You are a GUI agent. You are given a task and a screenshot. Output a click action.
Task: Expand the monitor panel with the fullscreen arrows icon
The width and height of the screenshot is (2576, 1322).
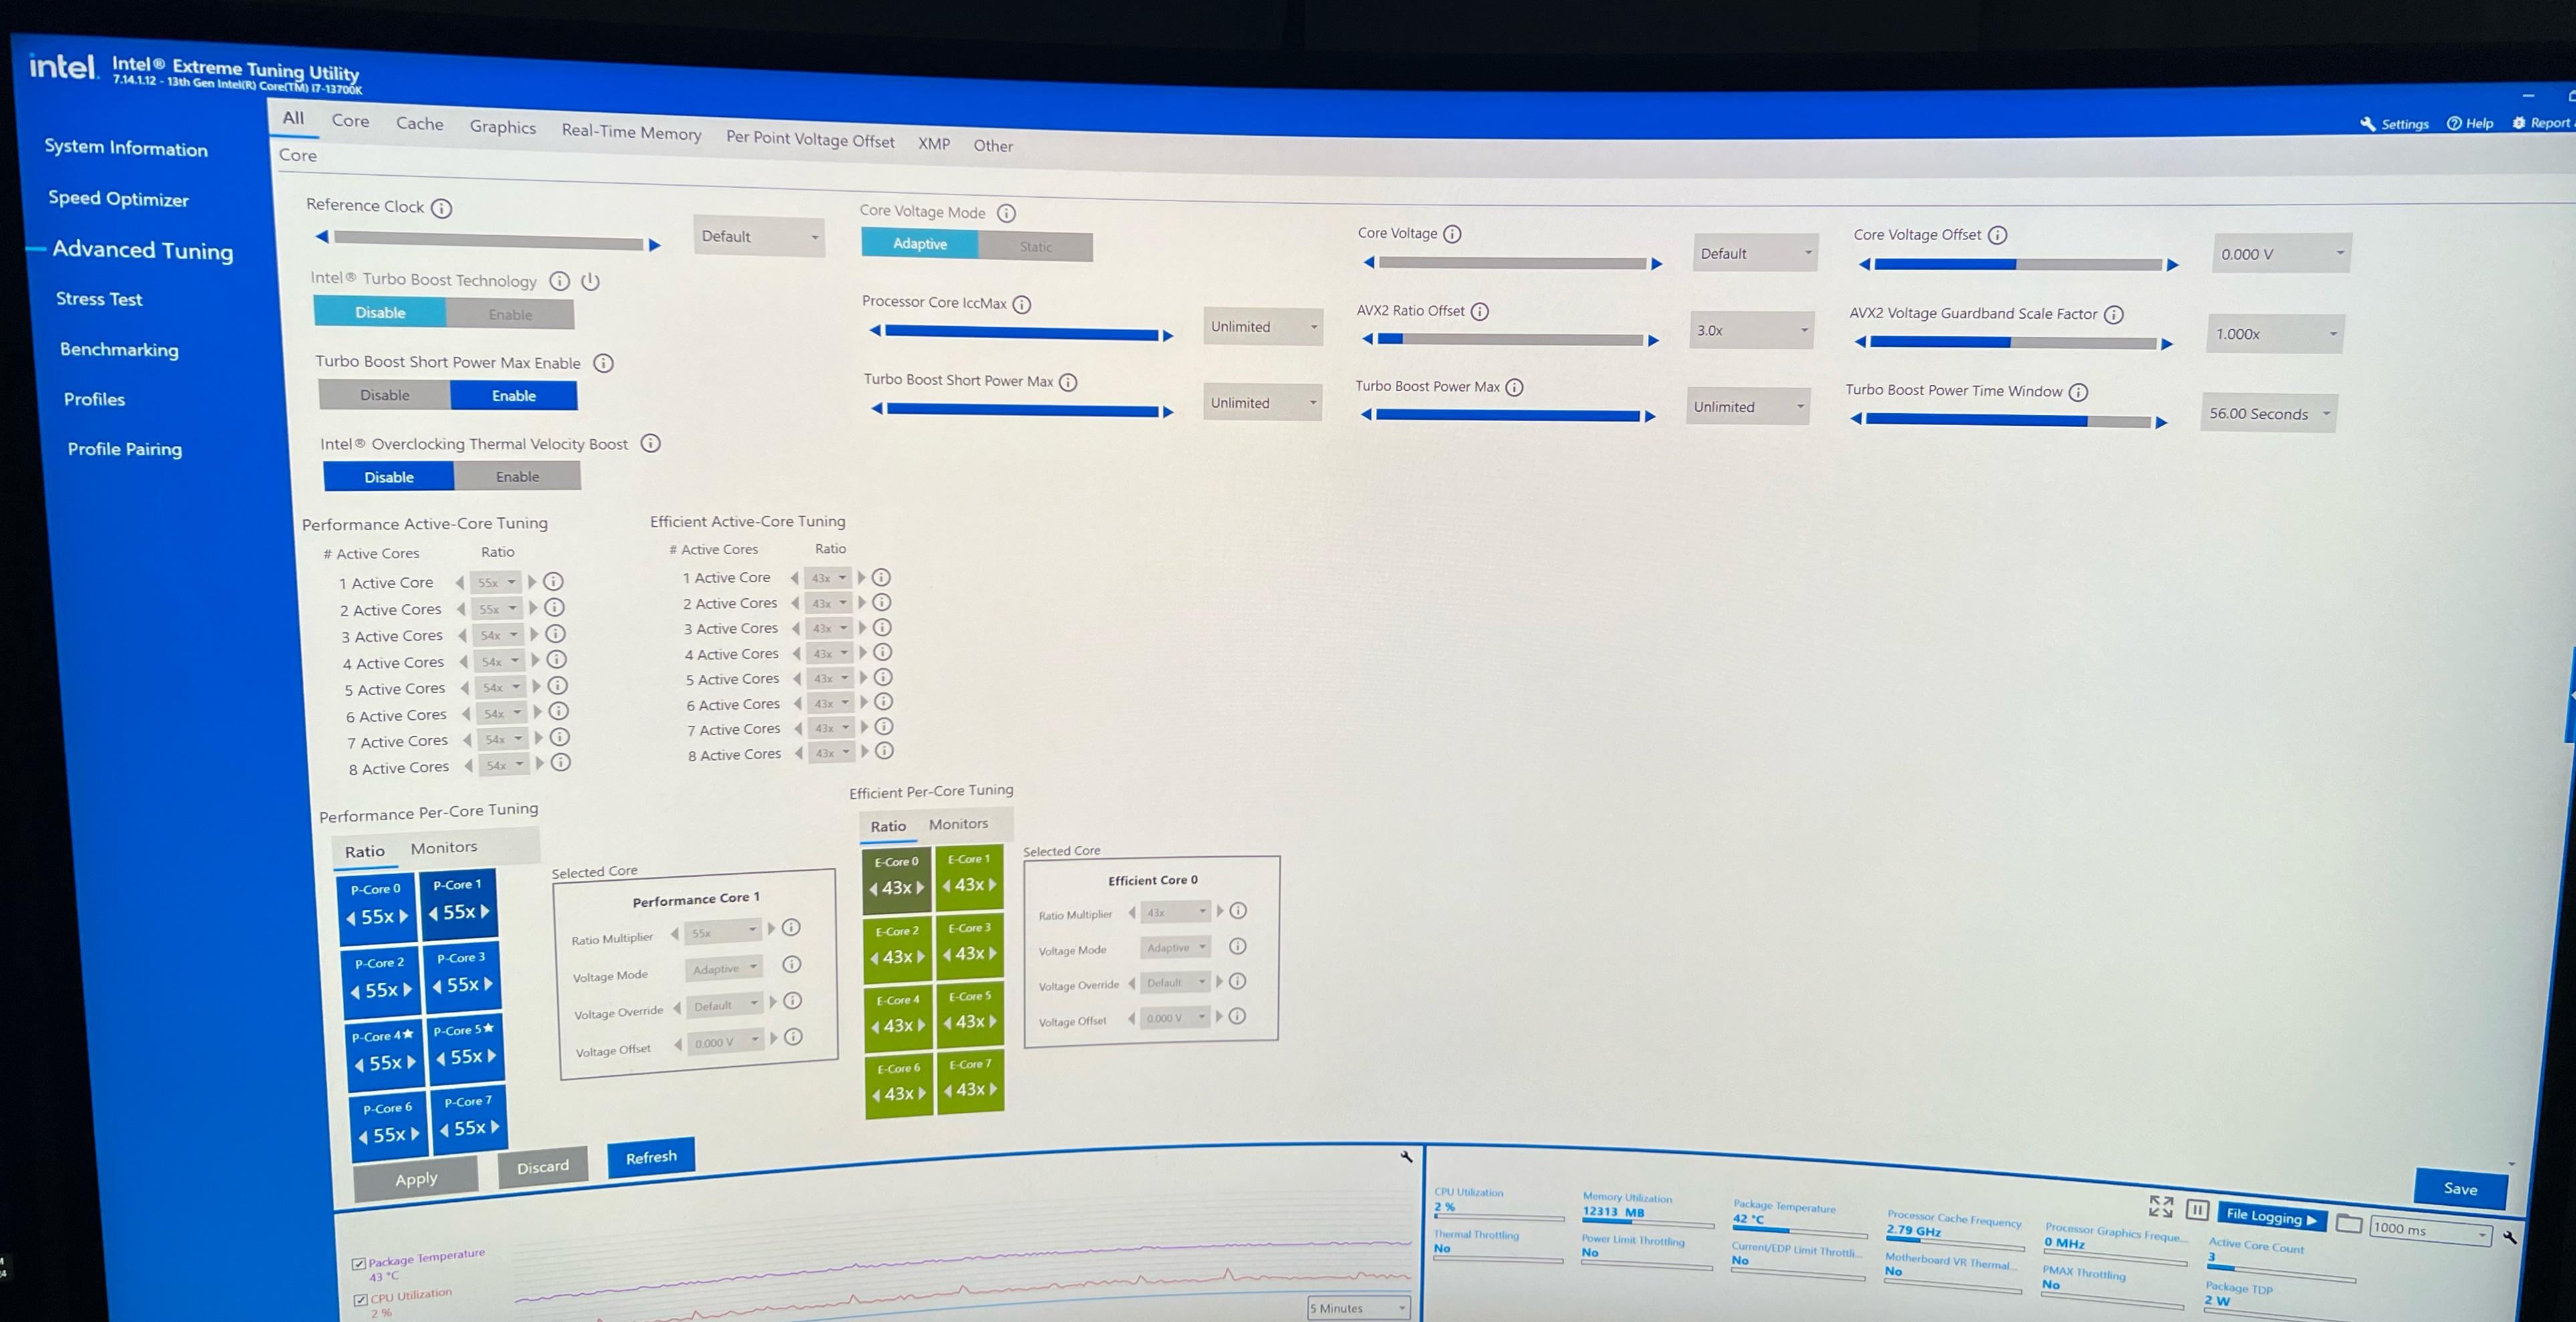coord(2161,1206)
